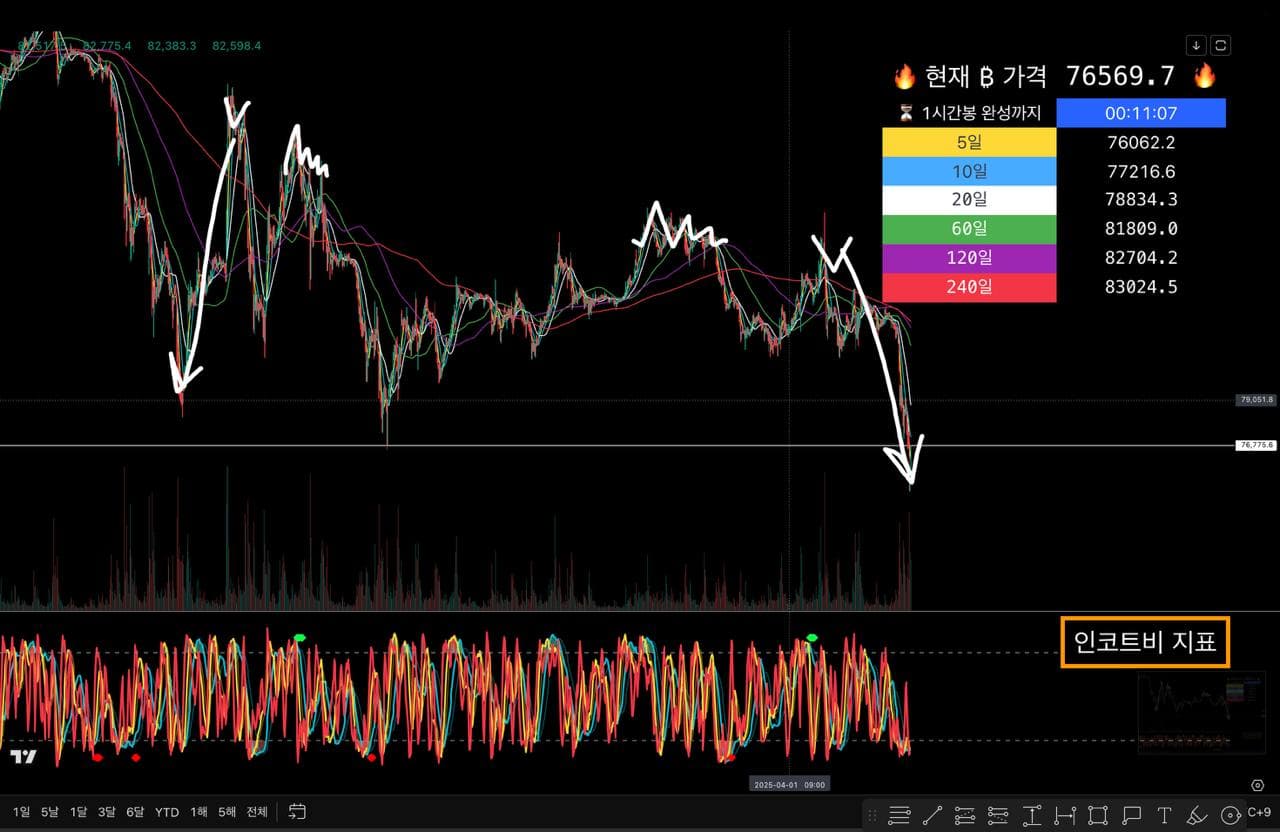
Task: Click the horizontal date range measure tool
Action: [x=1065, y=814]
